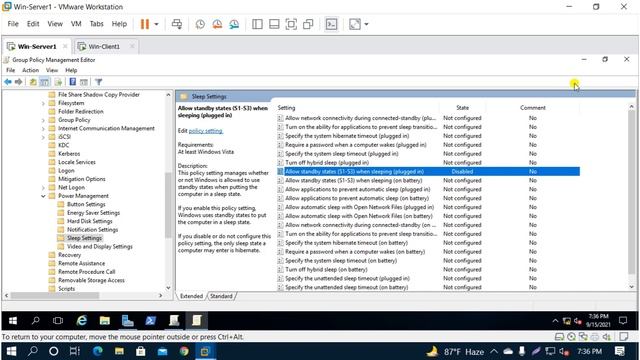Sort list by the State column header
640x360 pixels.
462,108
